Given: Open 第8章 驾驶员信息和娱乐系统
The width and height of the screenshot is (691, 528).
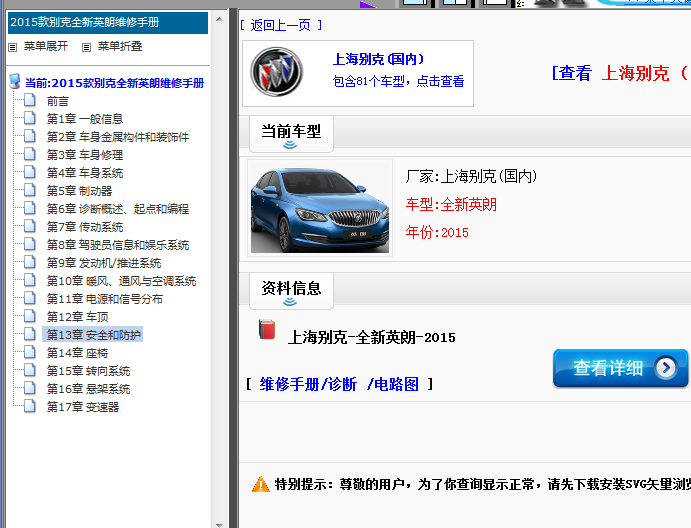Looking at the screenshot, I should 118,245.
